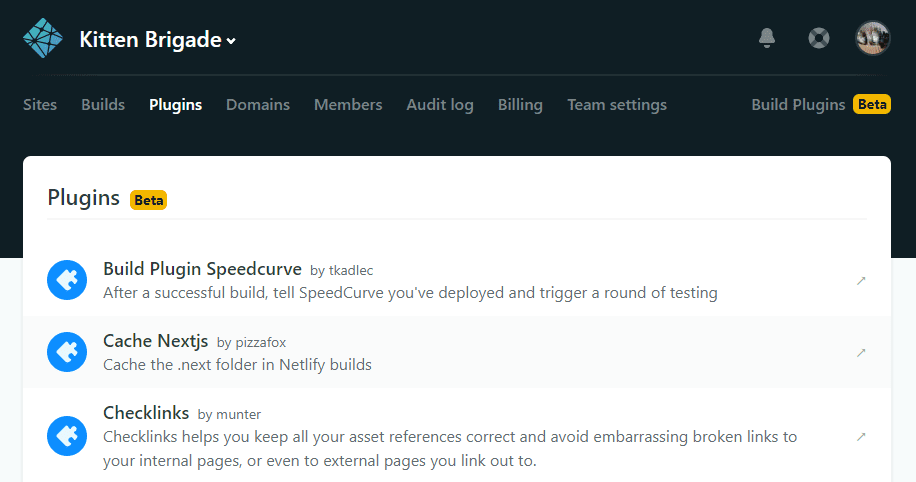Screen dimensions: 916x482
Task: Open the Checklinks plugin title
Action: [146, 412]
